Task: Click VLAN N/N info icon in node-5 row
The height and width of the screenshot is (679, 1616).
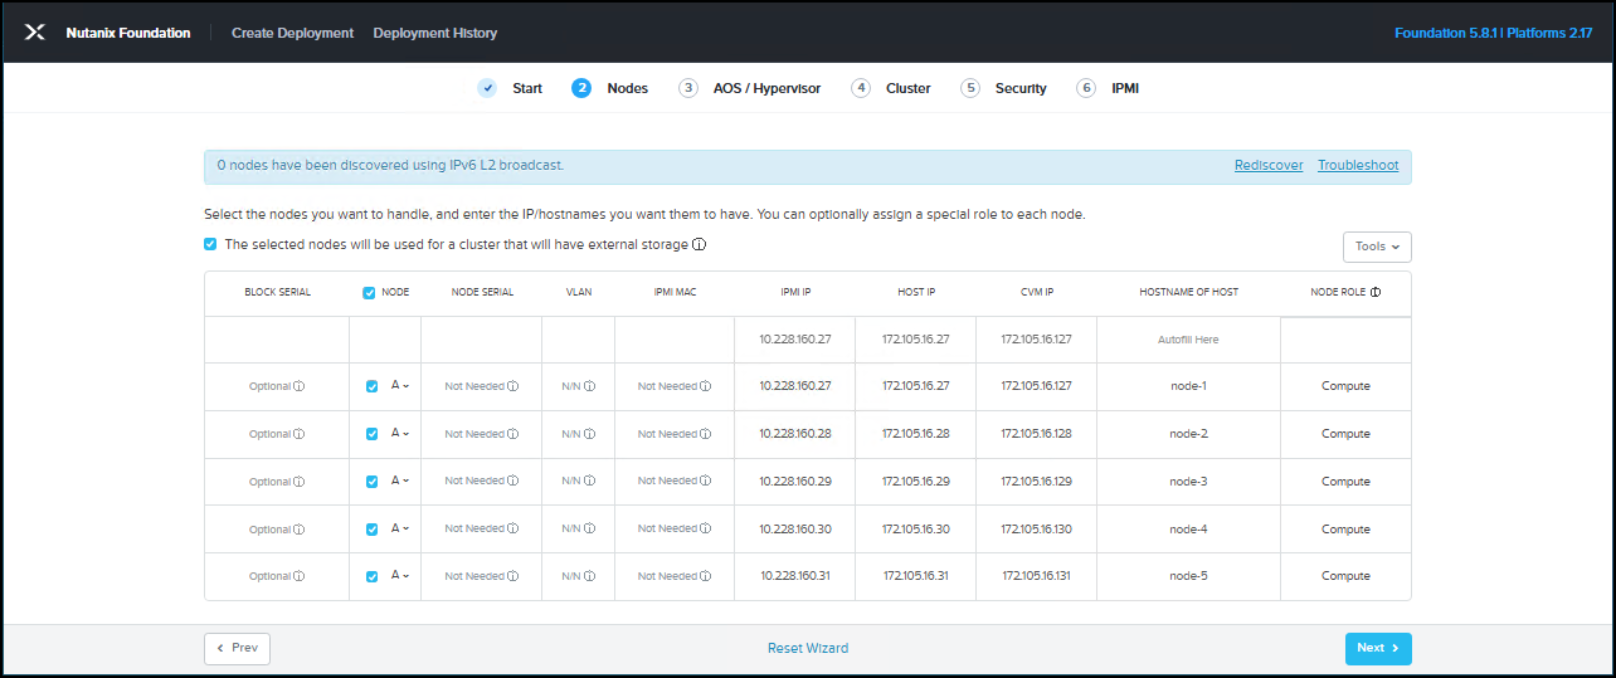Action: 590,576
